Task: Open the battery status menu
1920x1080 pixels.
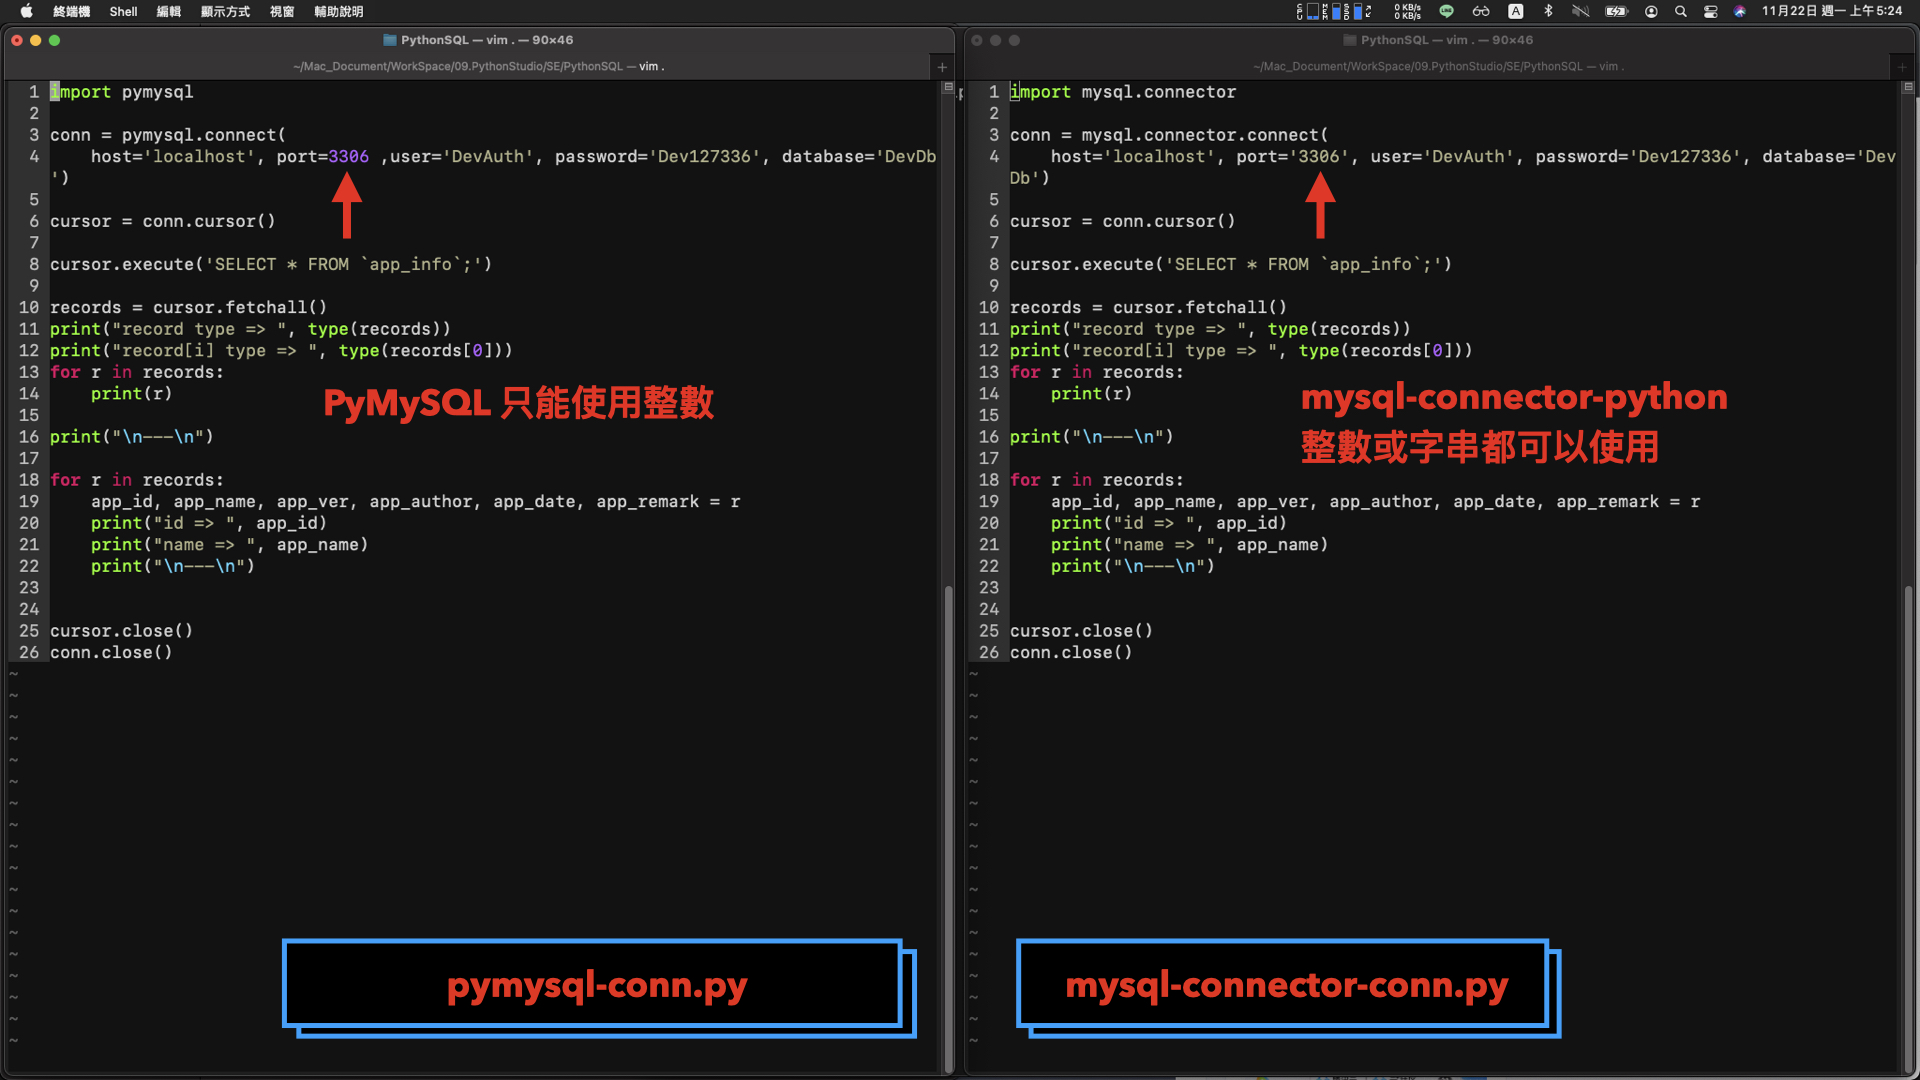Action: (1616, 11)
